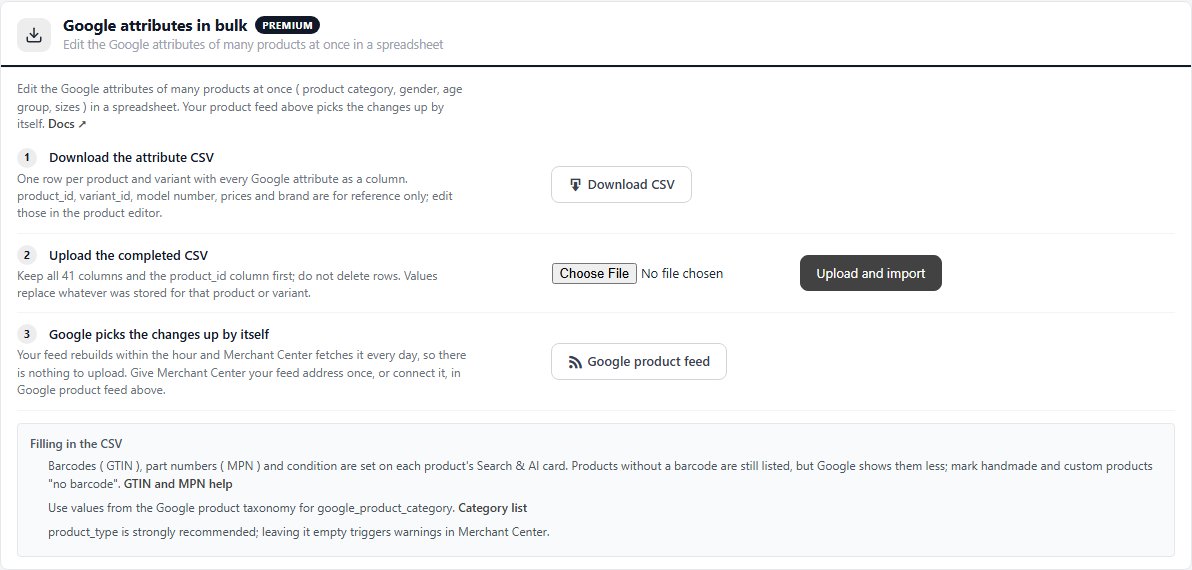Screen dimensions: 1192x570
Task: Click the PREMIUM badge
Action: click(x=287, y=25)
